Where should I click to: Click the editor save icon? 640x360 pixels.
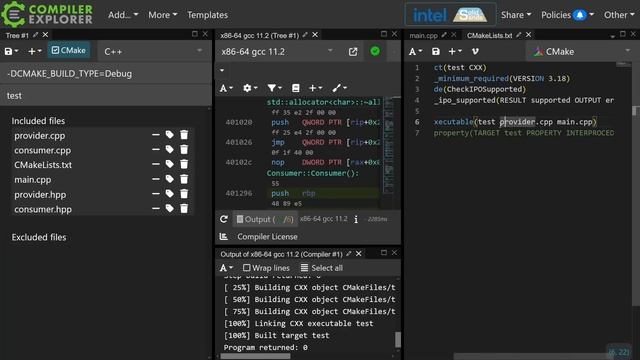click(436, 51)
